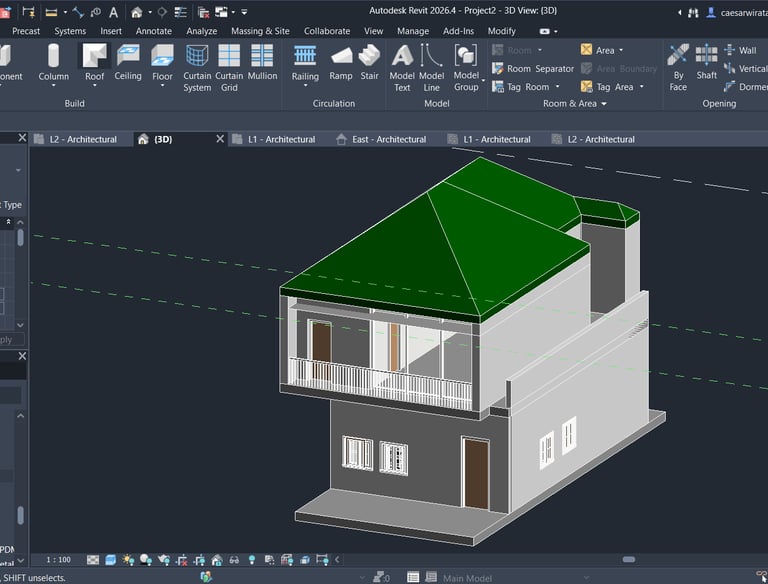Open the Tag Room dropdown arrow

coord(557,87)
